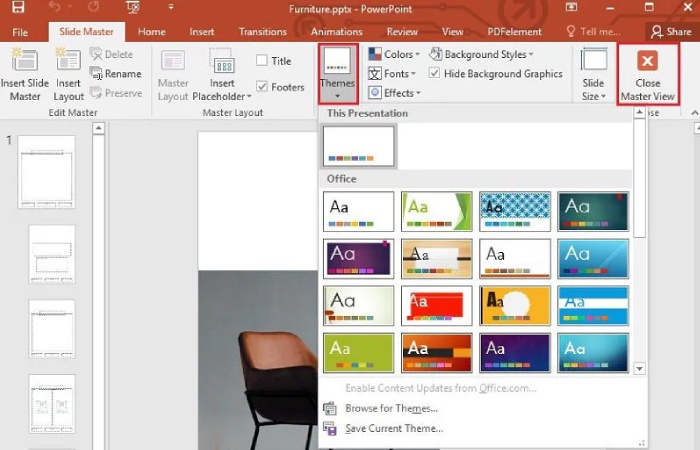Select the white Office theme thumbnail

pyautogui.click(x=358, y=211)
